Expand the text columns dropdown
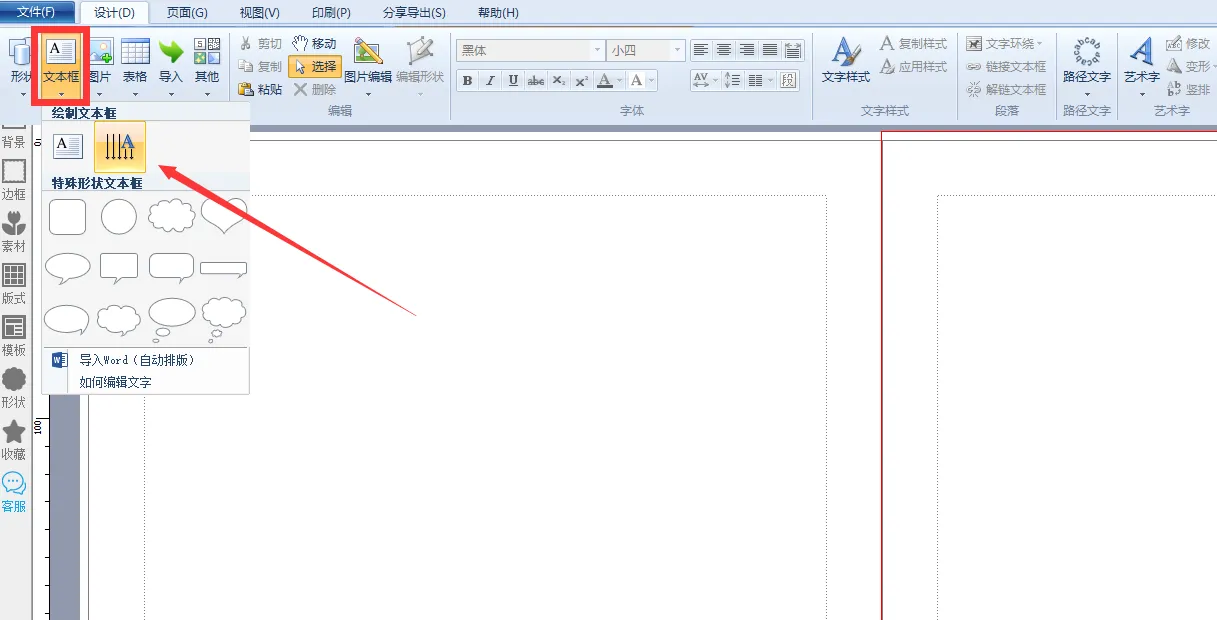This screenshot has height=620, width=1217. (769, 80)
